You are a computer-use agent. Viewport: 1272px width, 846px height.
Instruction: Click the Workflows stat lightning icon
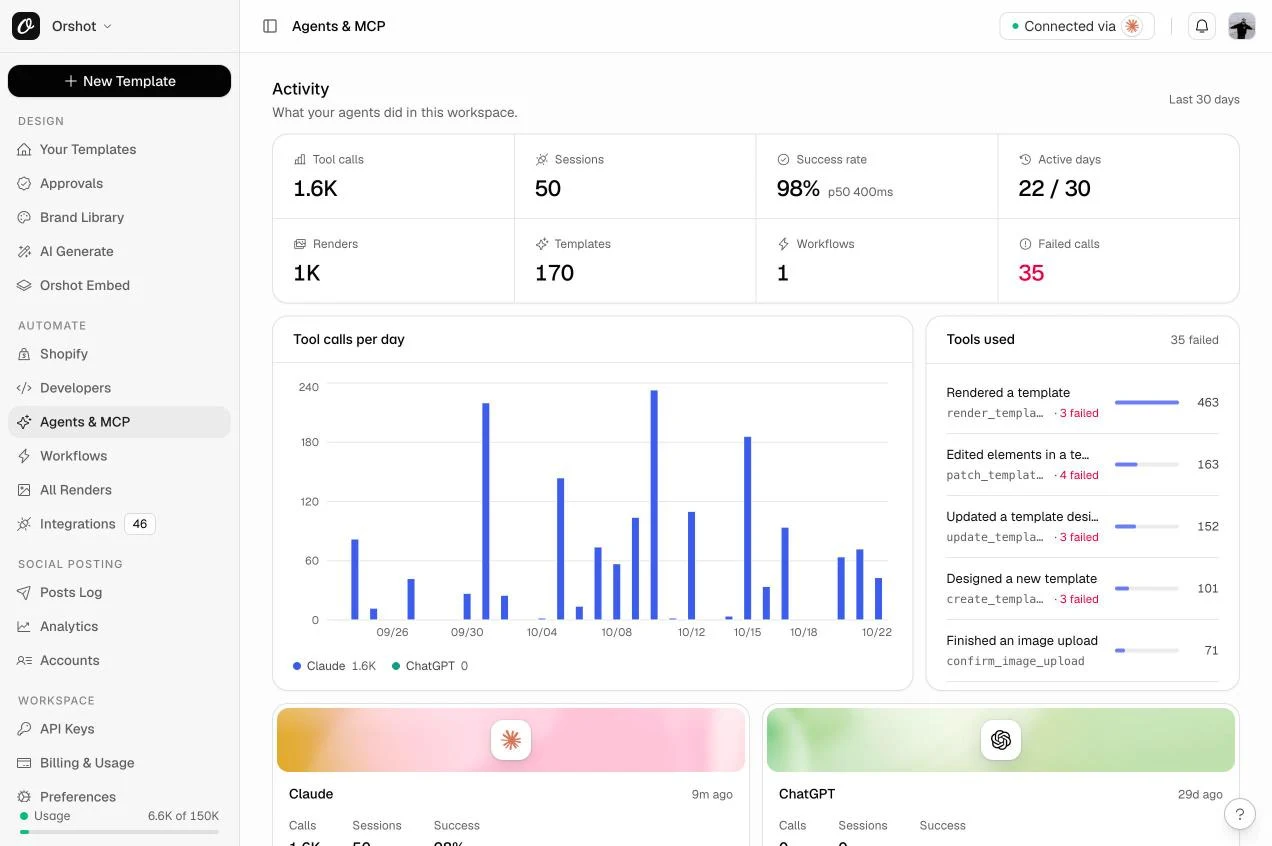784,244
